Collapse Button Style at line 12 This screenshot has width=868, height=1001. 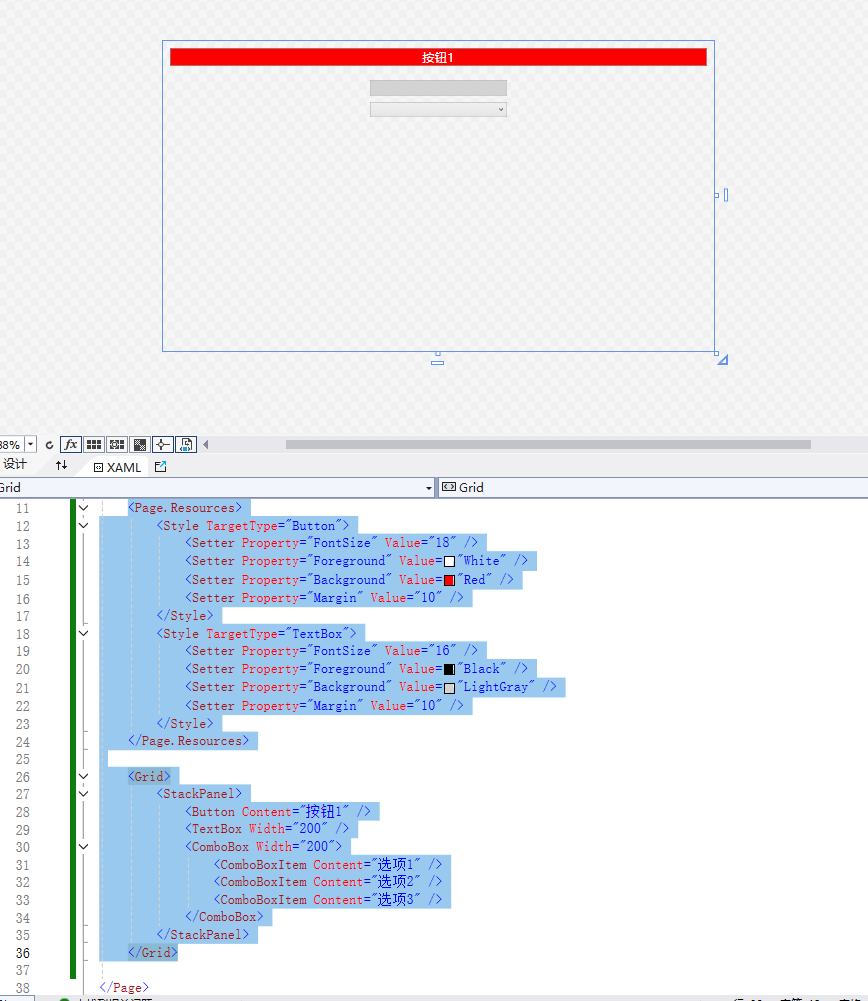(84, 526)
